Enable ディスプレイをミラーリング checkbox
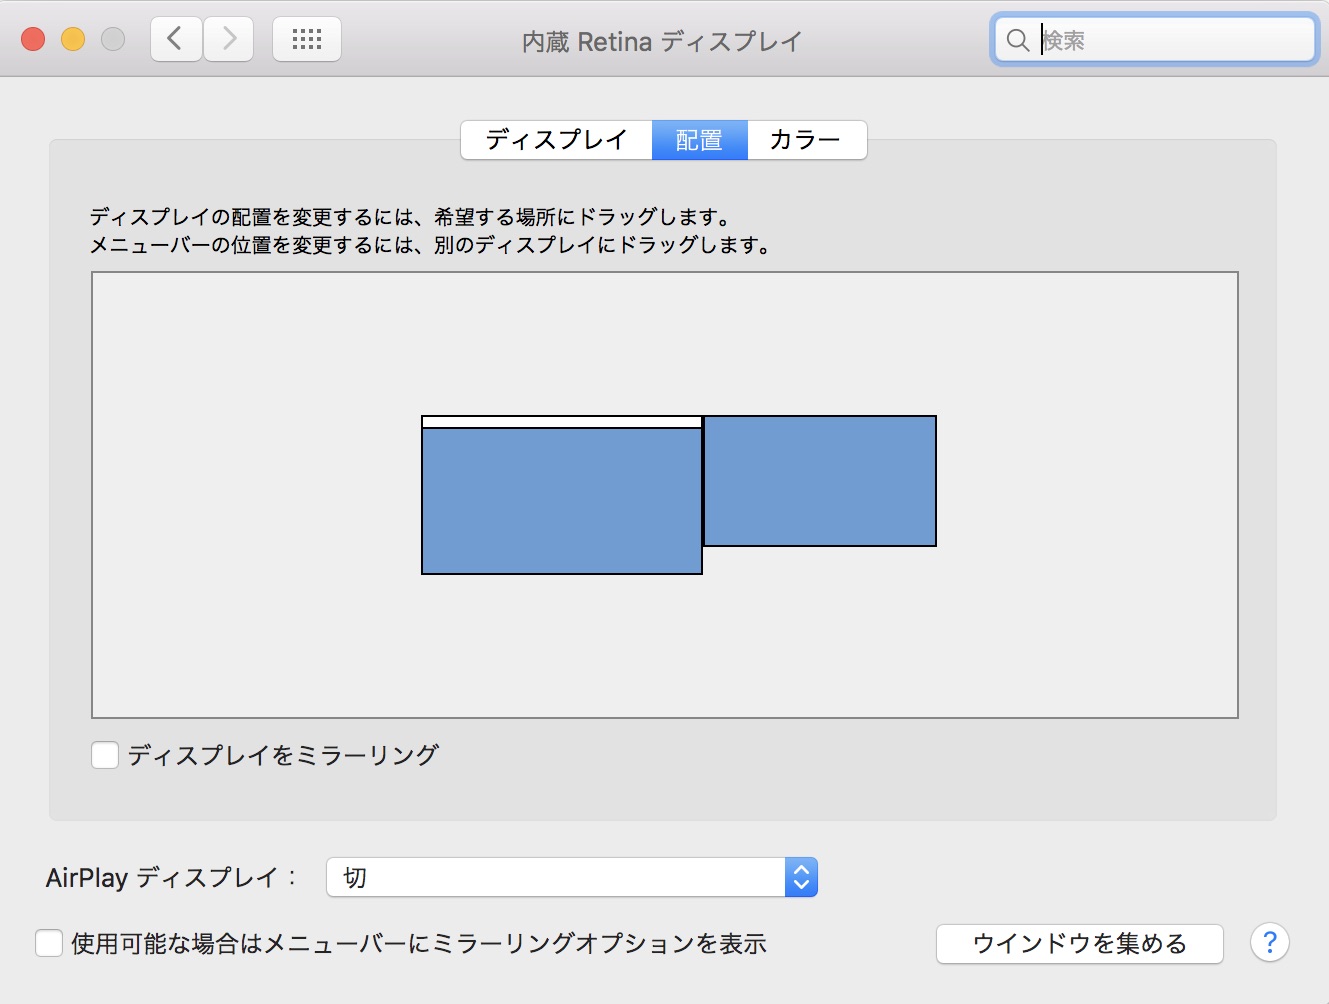 [105, 755]
